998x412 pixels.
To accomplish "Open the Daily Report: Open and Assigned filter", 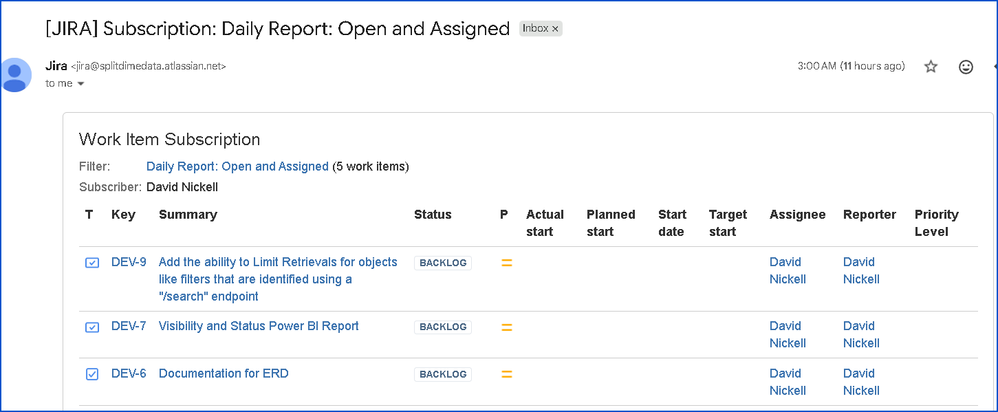I will [237, 166].
